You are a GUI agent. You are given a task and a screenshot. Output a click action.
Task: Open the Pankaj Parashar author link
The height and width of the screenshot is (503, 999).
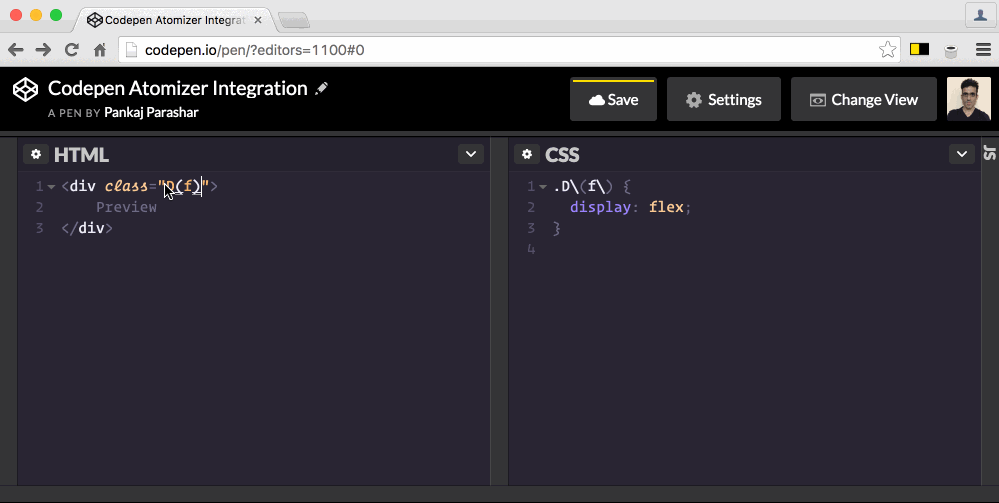(151, 113)
